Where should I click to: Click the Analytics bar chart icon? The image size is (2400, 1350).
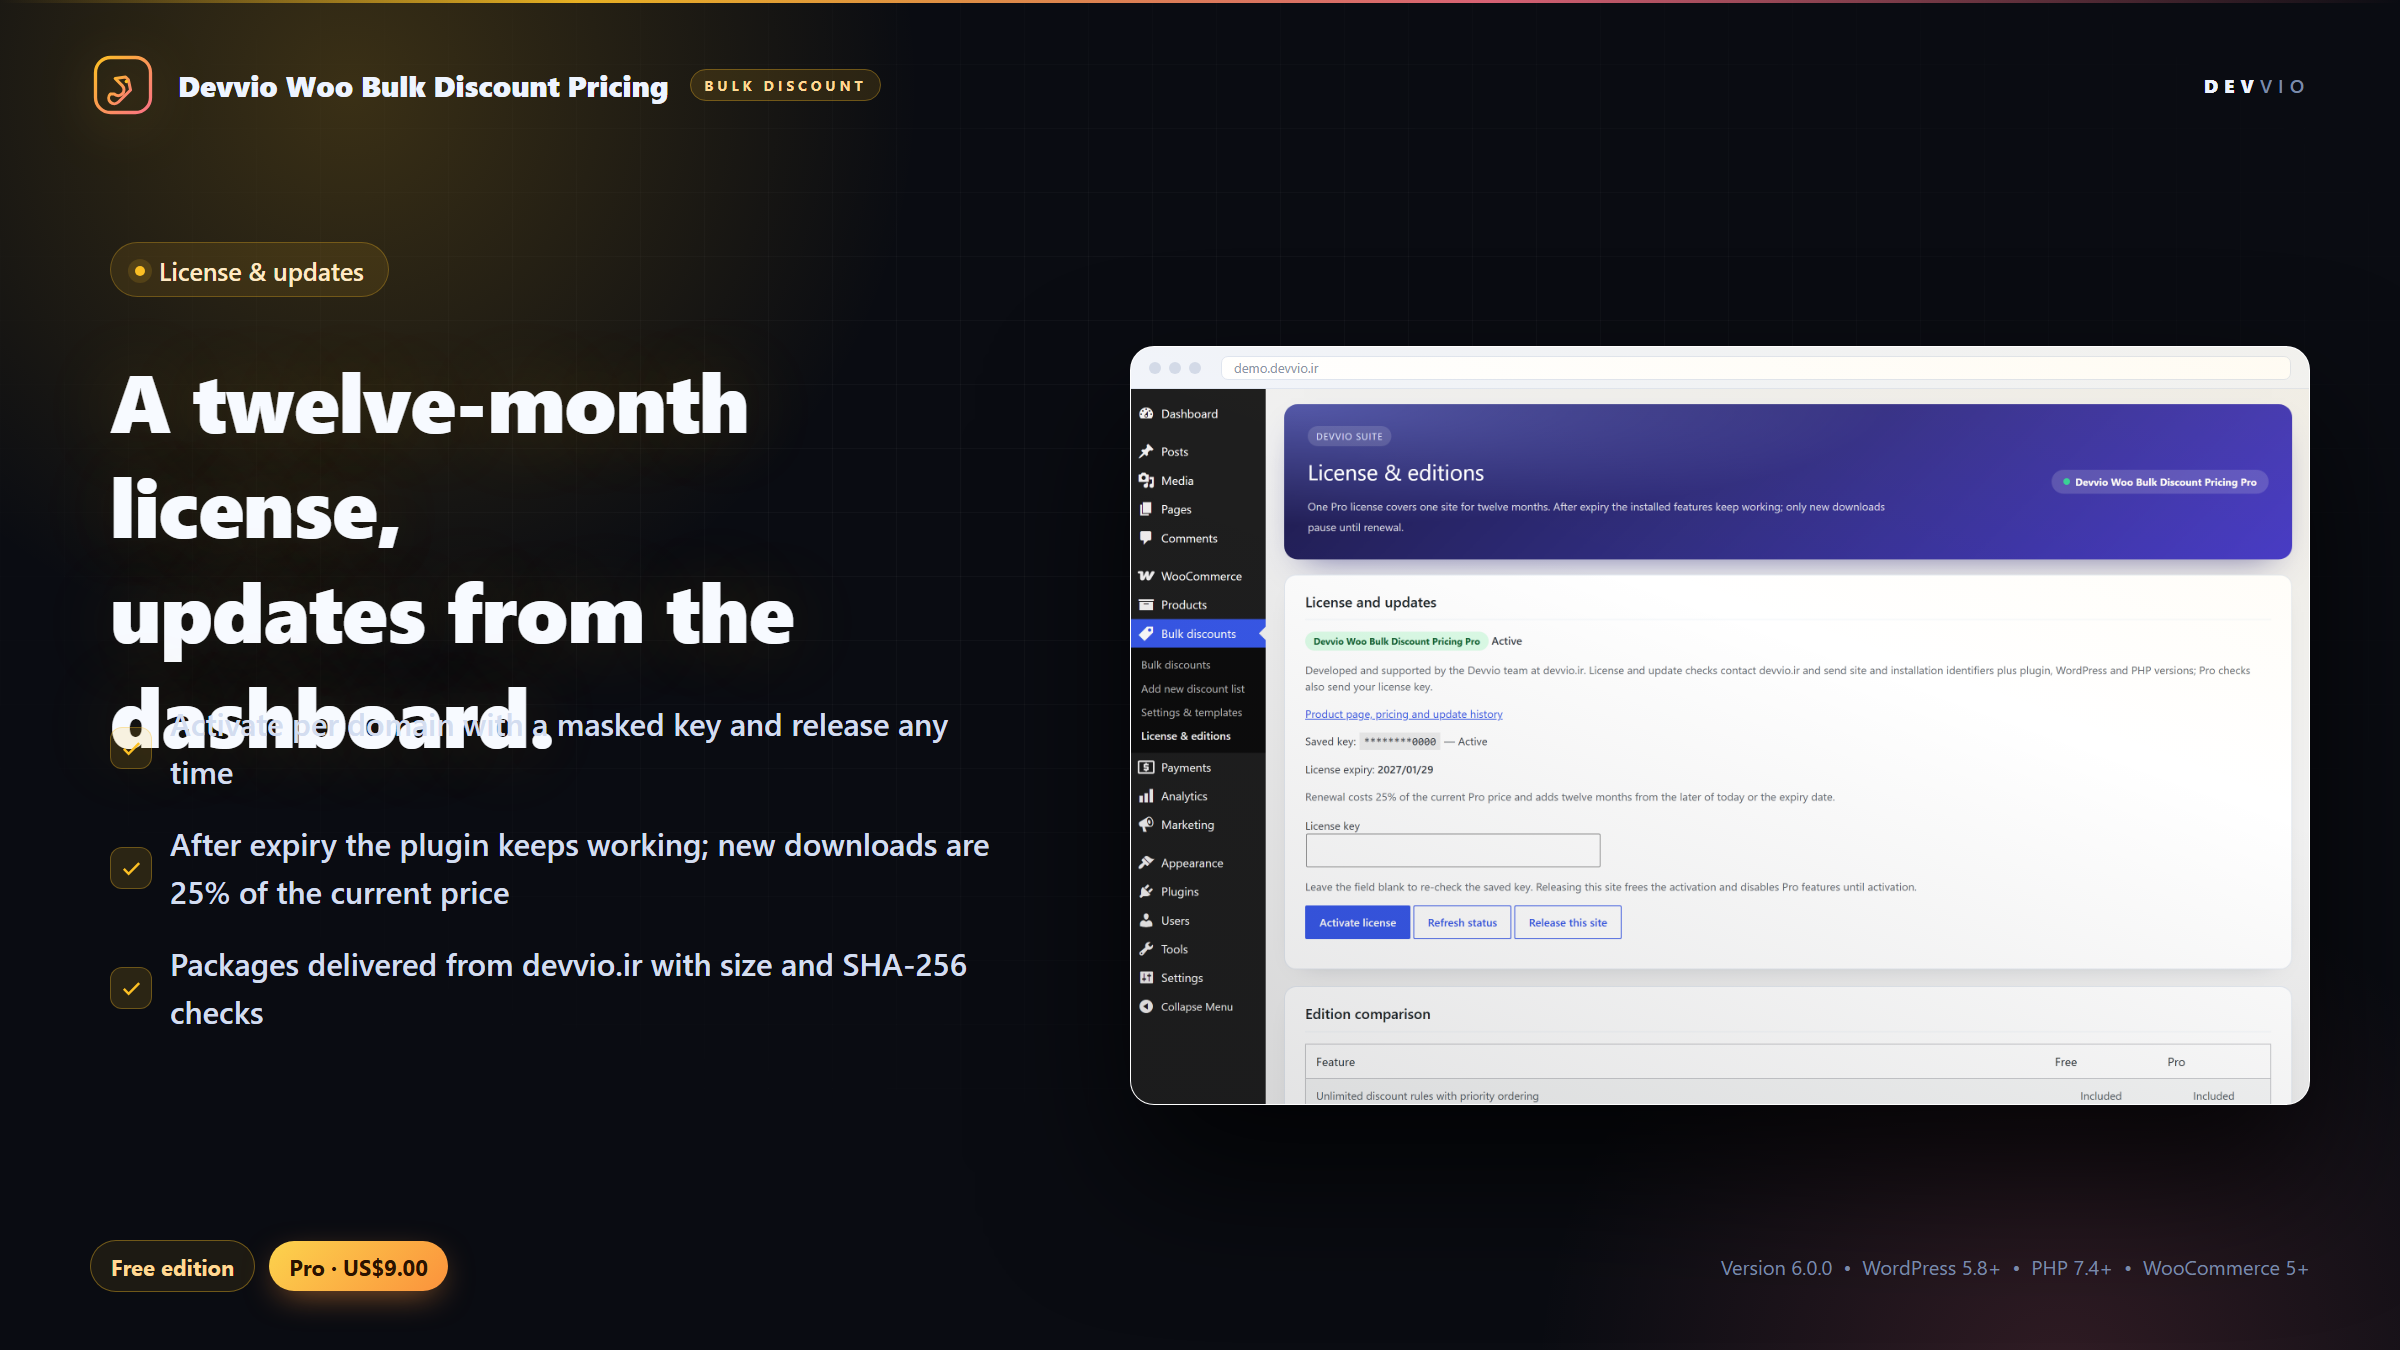click(x=1146, y=797)
